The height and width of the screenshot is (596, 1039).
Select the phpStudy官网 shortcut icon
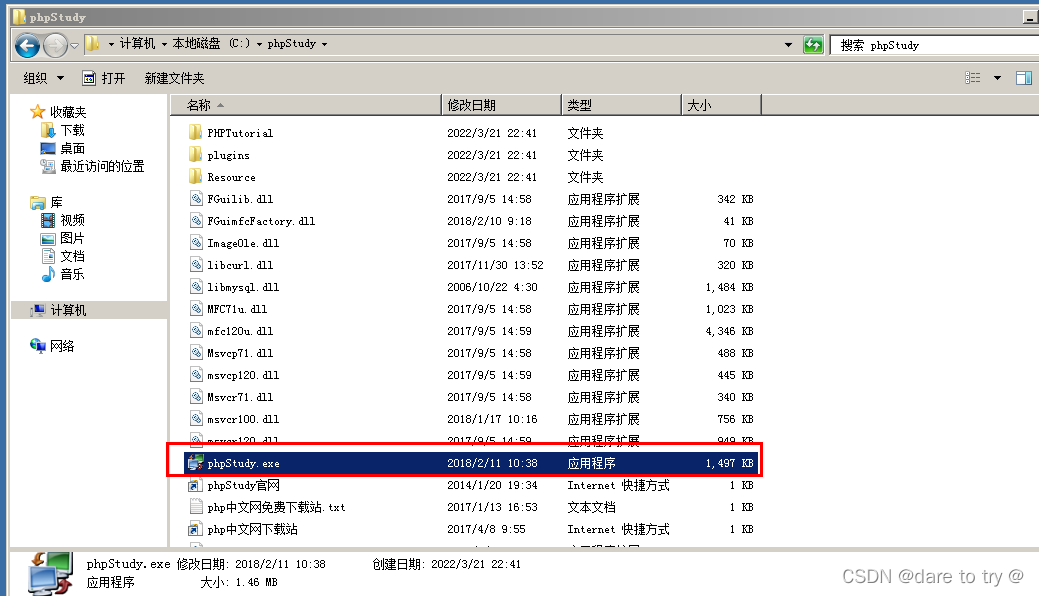tap(195, 485)
